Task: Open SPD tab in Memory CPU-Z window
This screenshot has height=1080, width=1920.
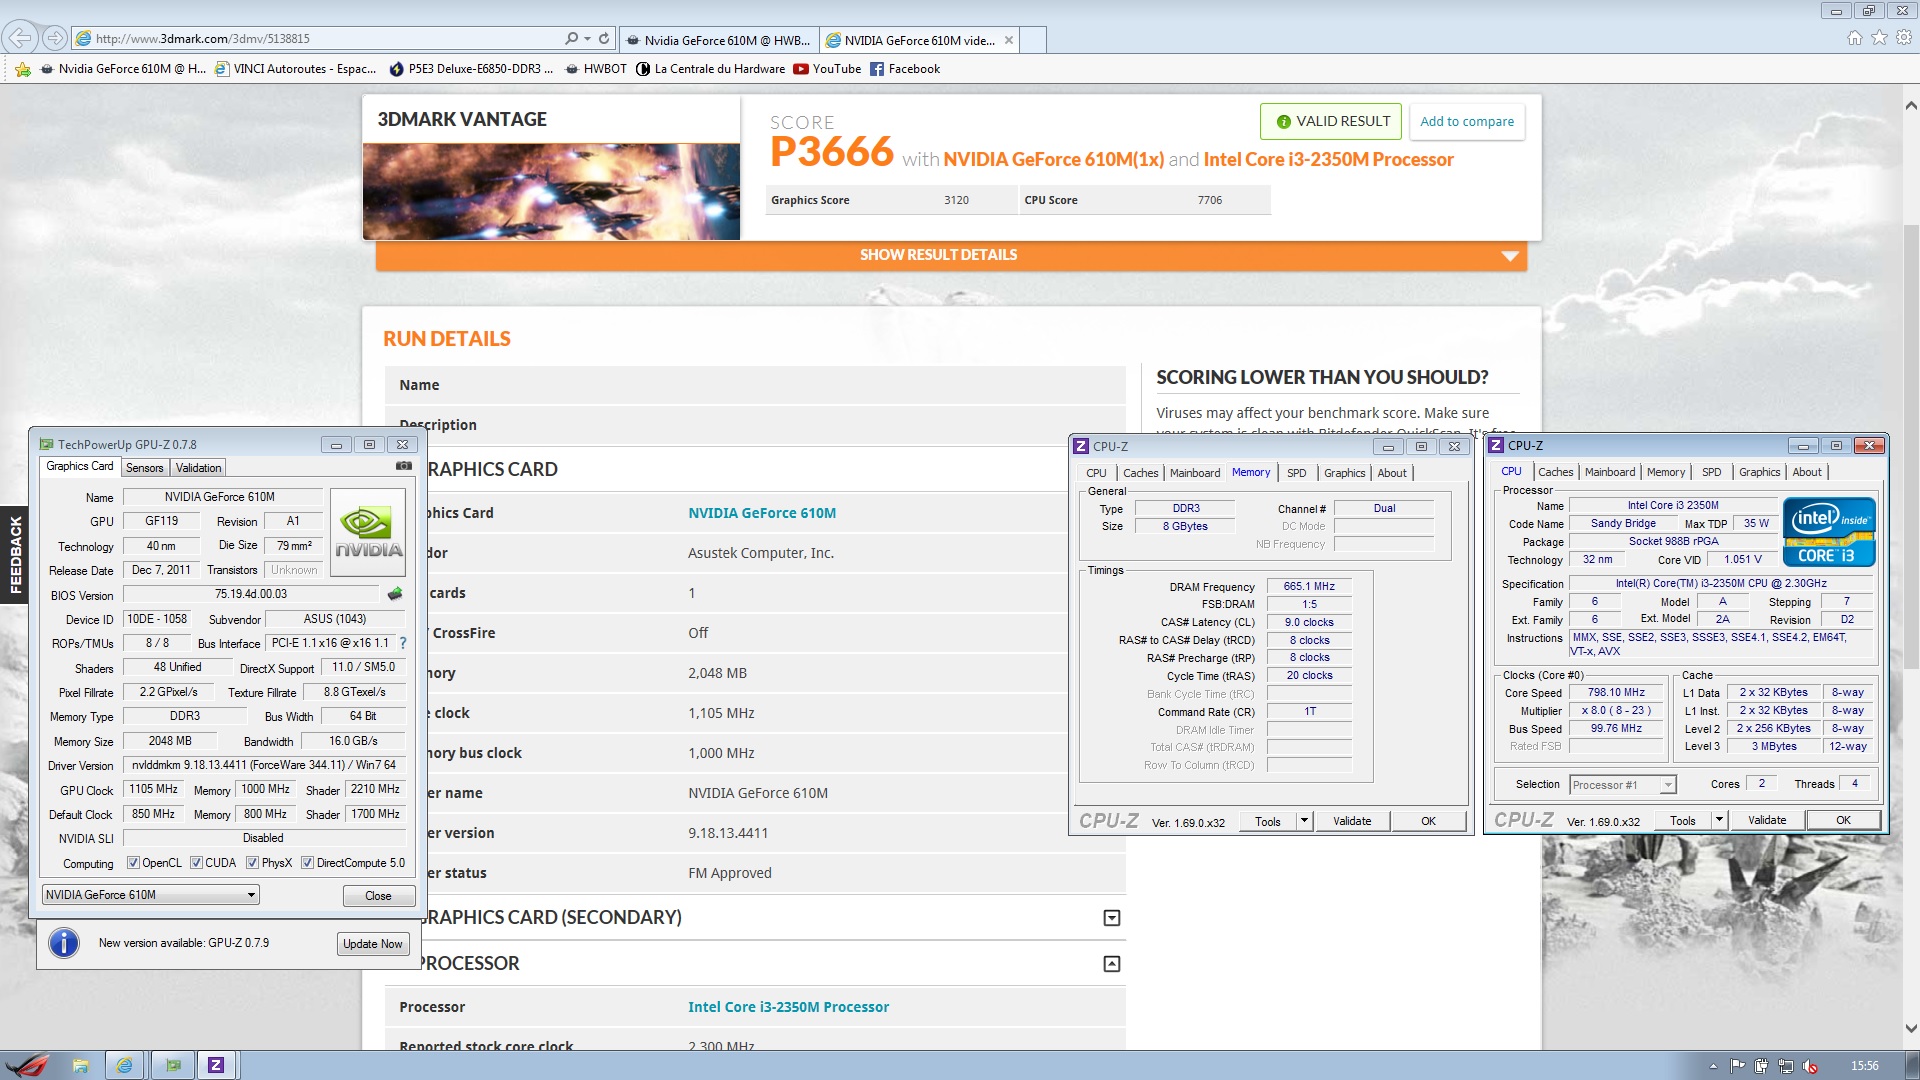Action: pyautogui.click(x=1296, y=473)
